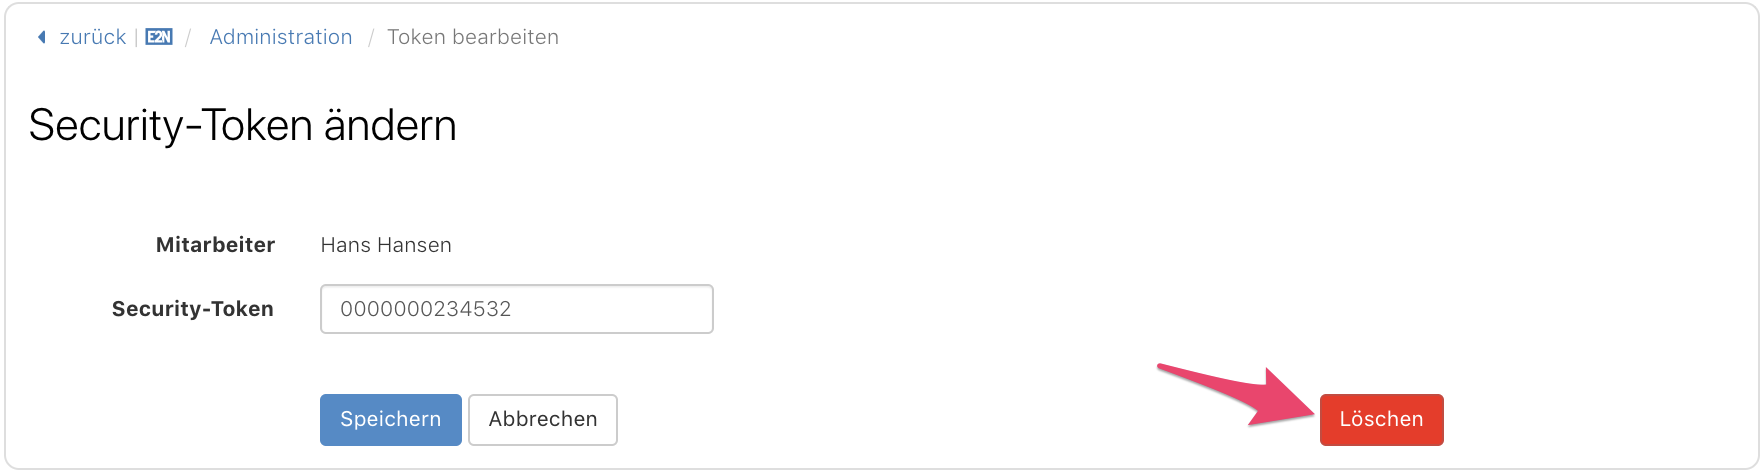Click the slash separator before Administration

click(188, 37)
